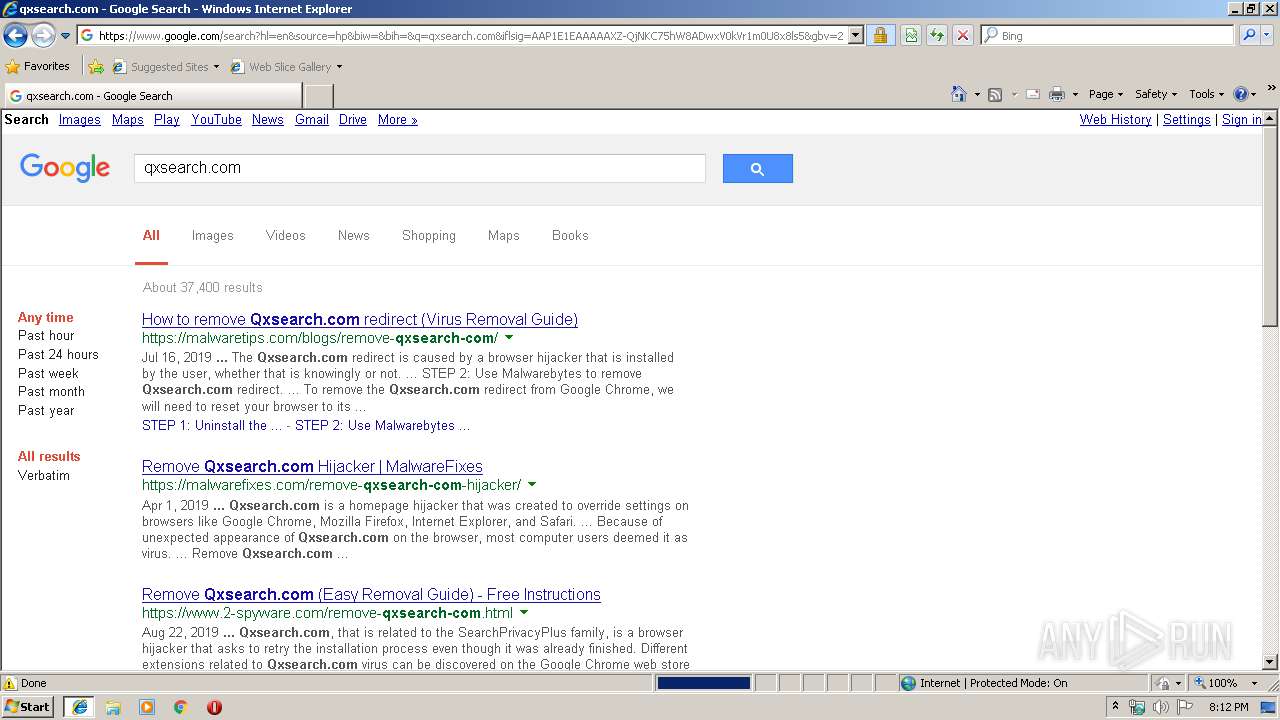
Task: Click the Compatibility View icon
Action: click(x=911, y=35)
